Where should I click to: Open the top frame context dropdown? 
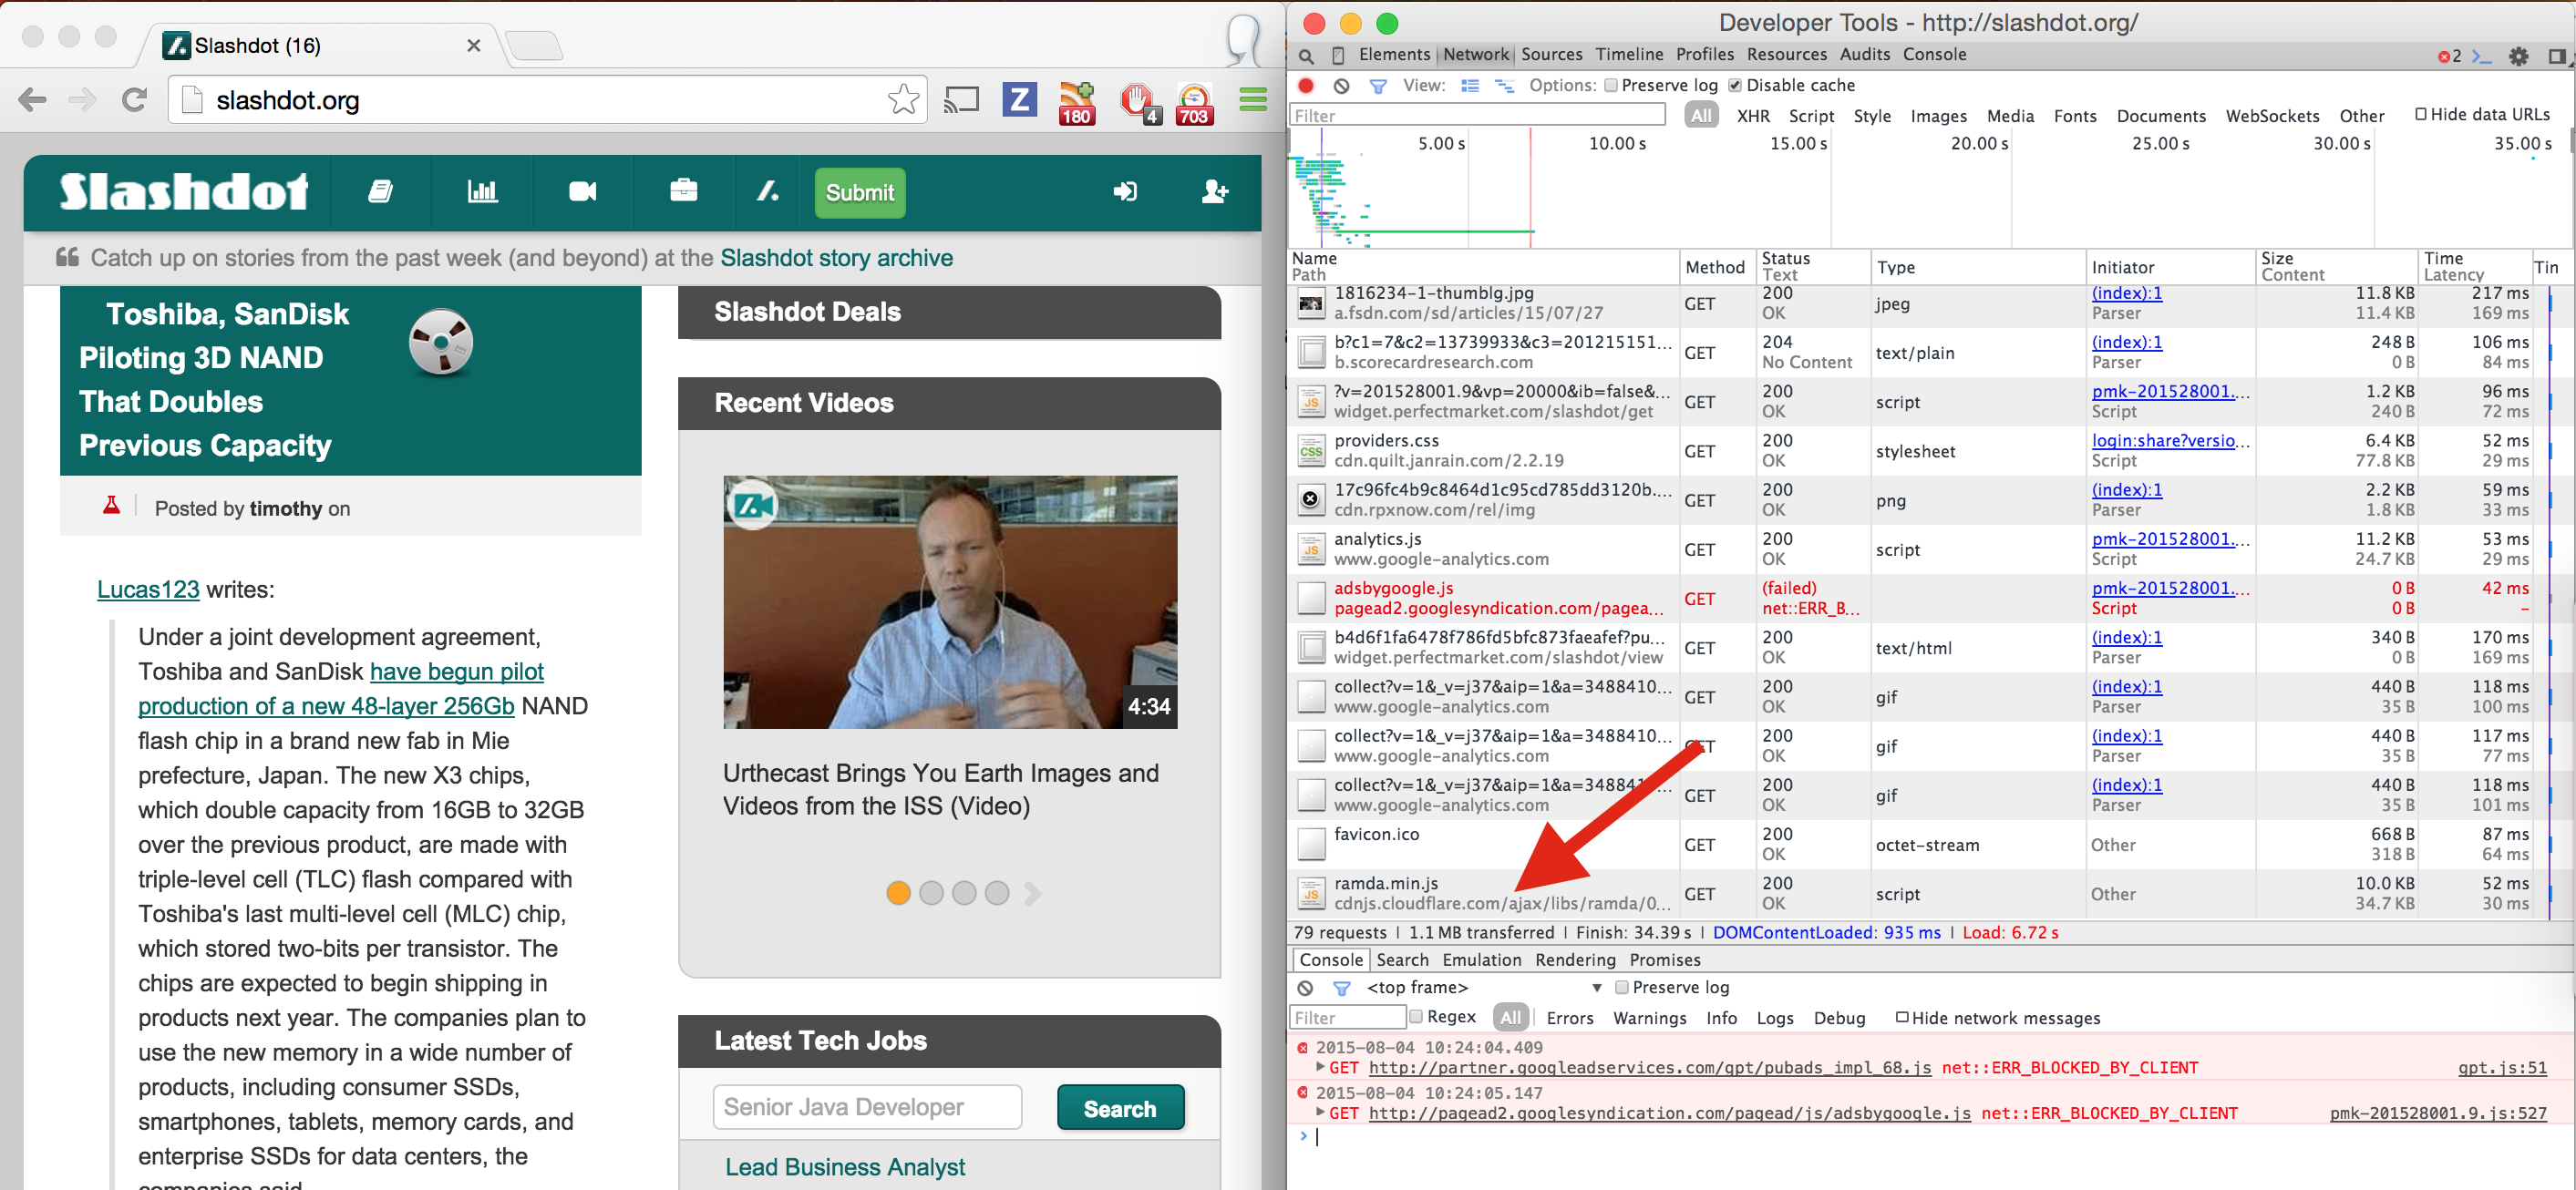pos(1596,987)
